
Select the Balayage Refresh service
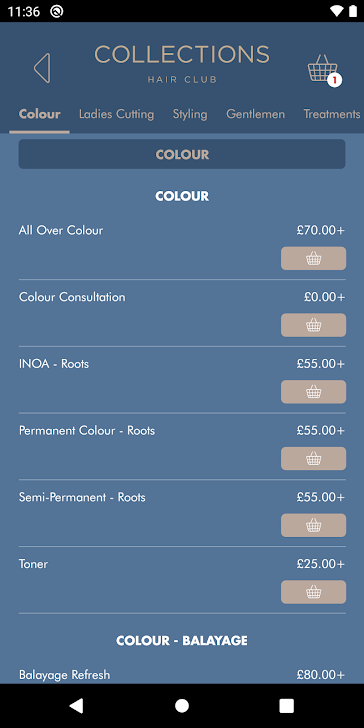65,675
